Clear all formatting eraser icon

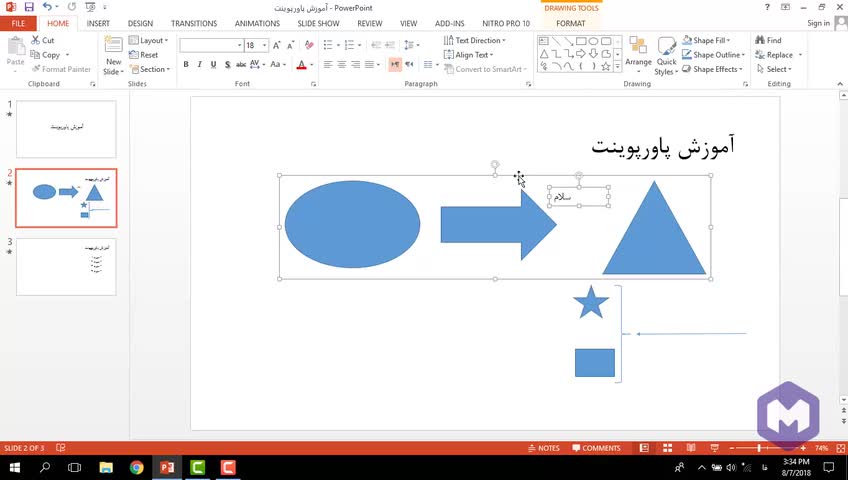309,45
